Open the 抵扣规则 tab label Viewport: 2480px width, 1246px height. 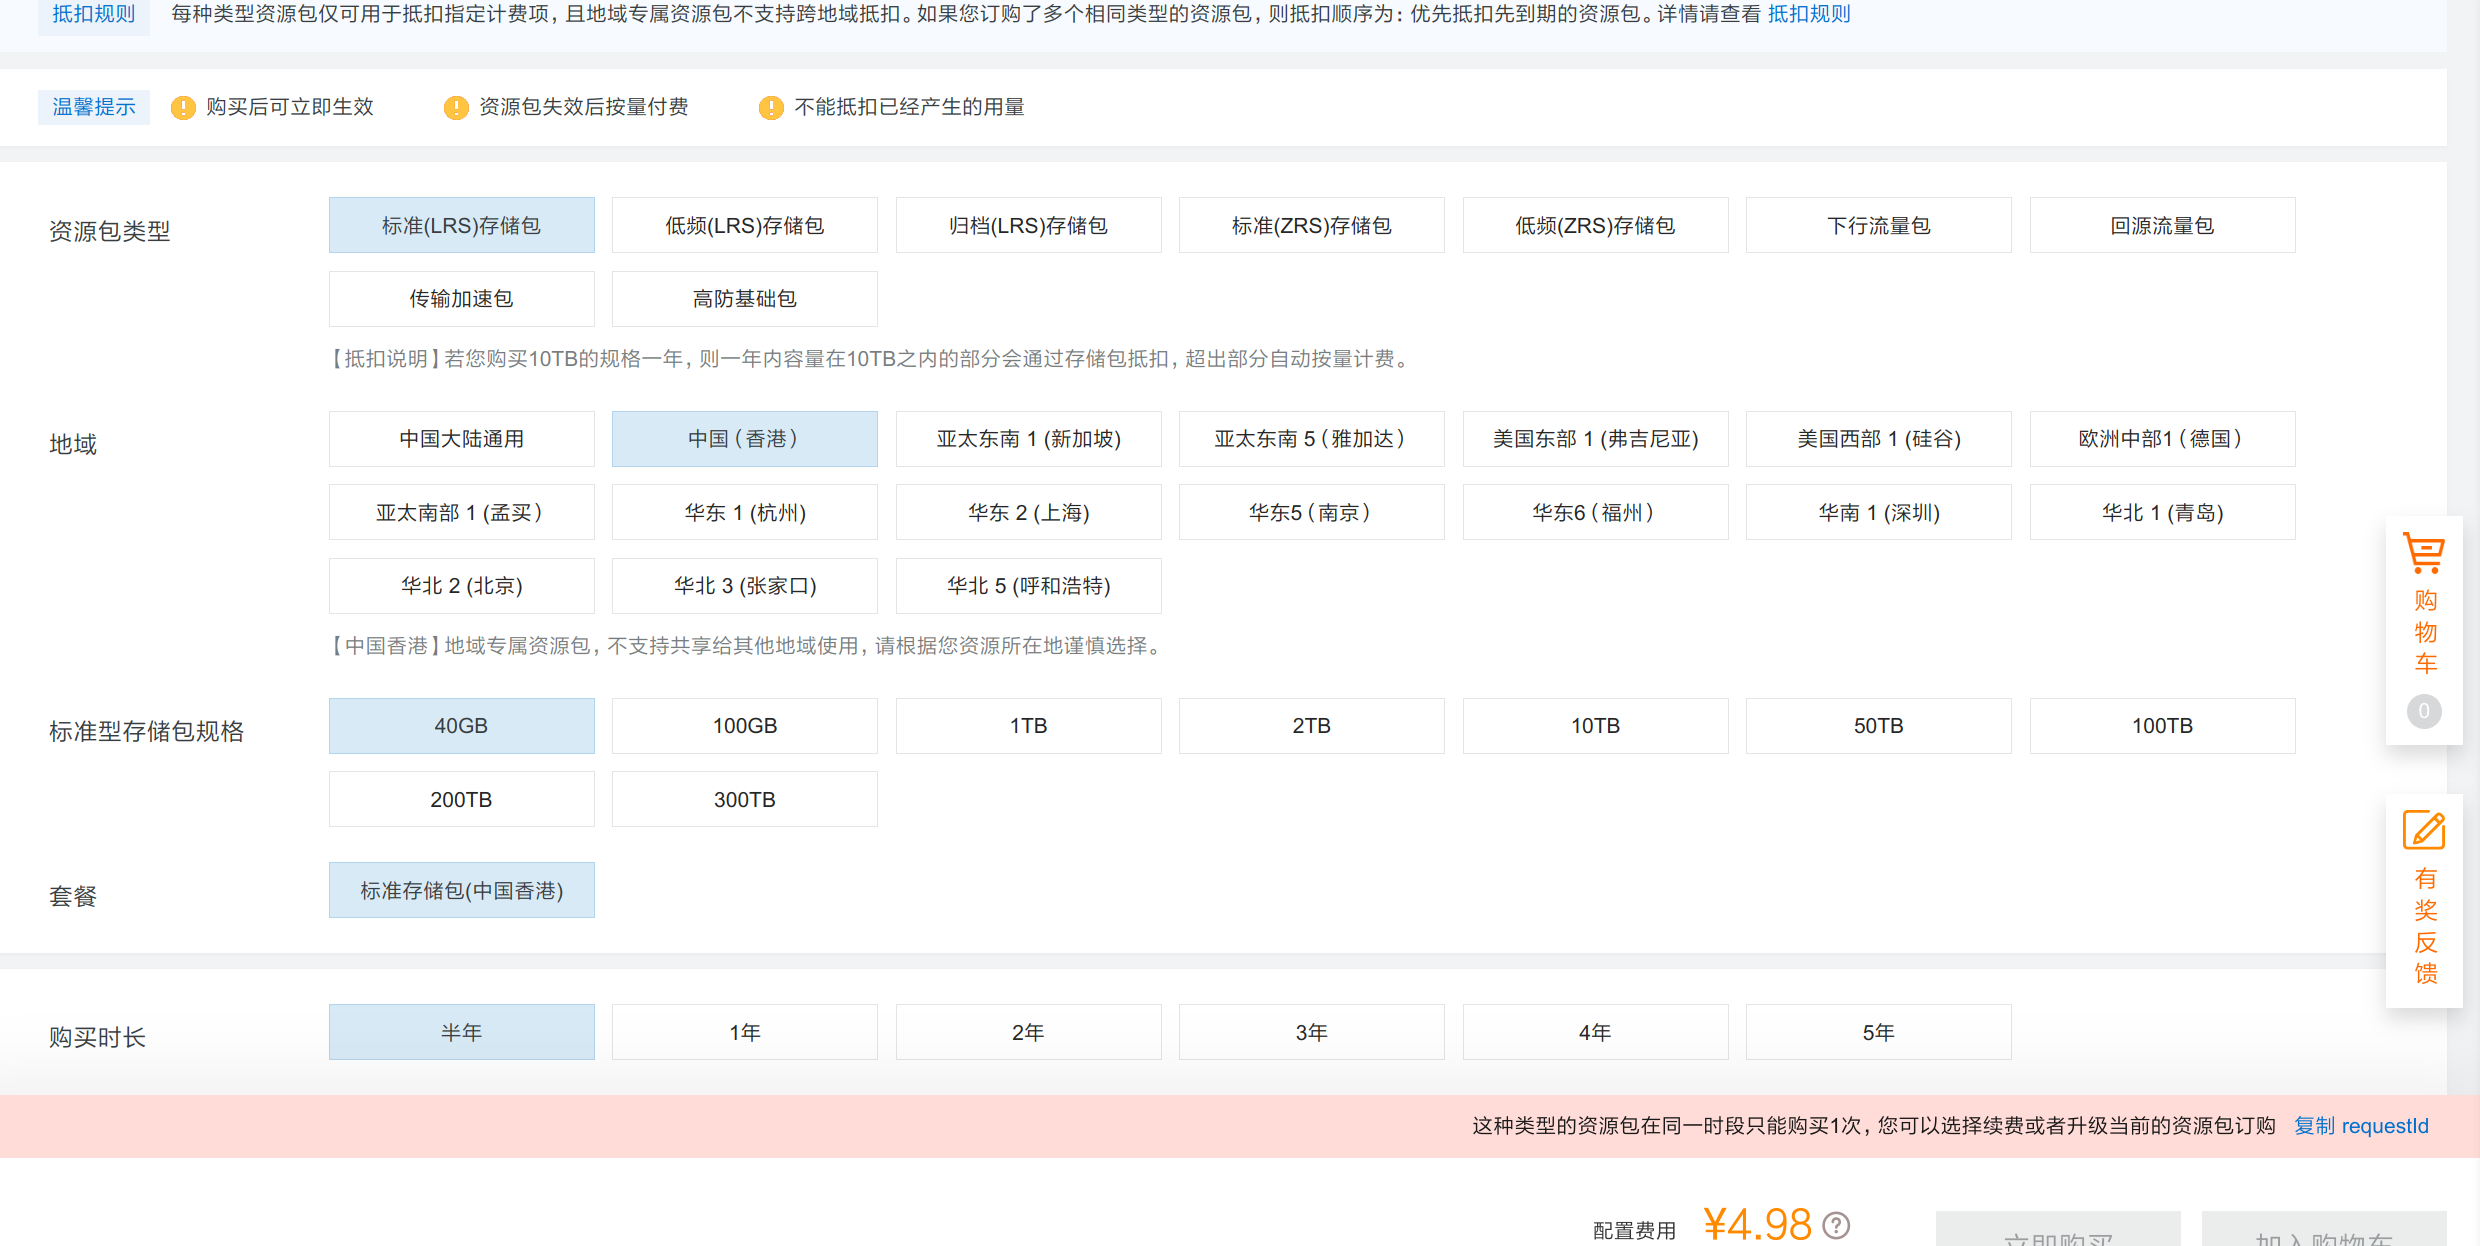93,14
